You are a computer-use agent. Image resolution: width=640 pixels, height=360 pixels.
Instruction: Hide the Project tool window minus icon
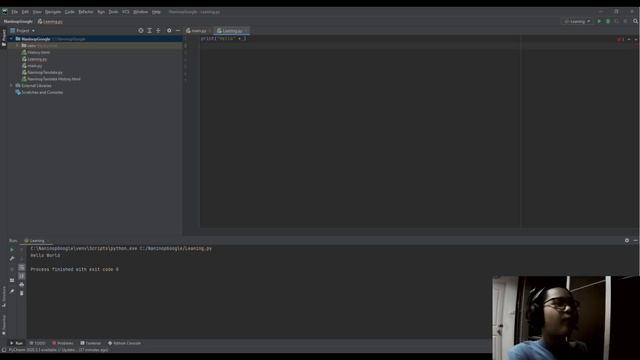(178, 31)
